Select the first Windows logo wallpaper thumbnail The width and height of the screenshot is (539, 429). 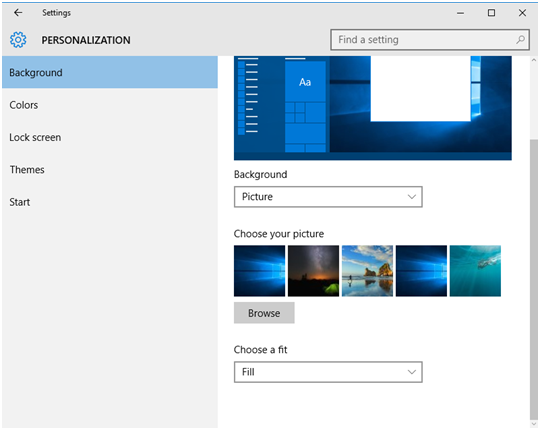click(260, 271)
